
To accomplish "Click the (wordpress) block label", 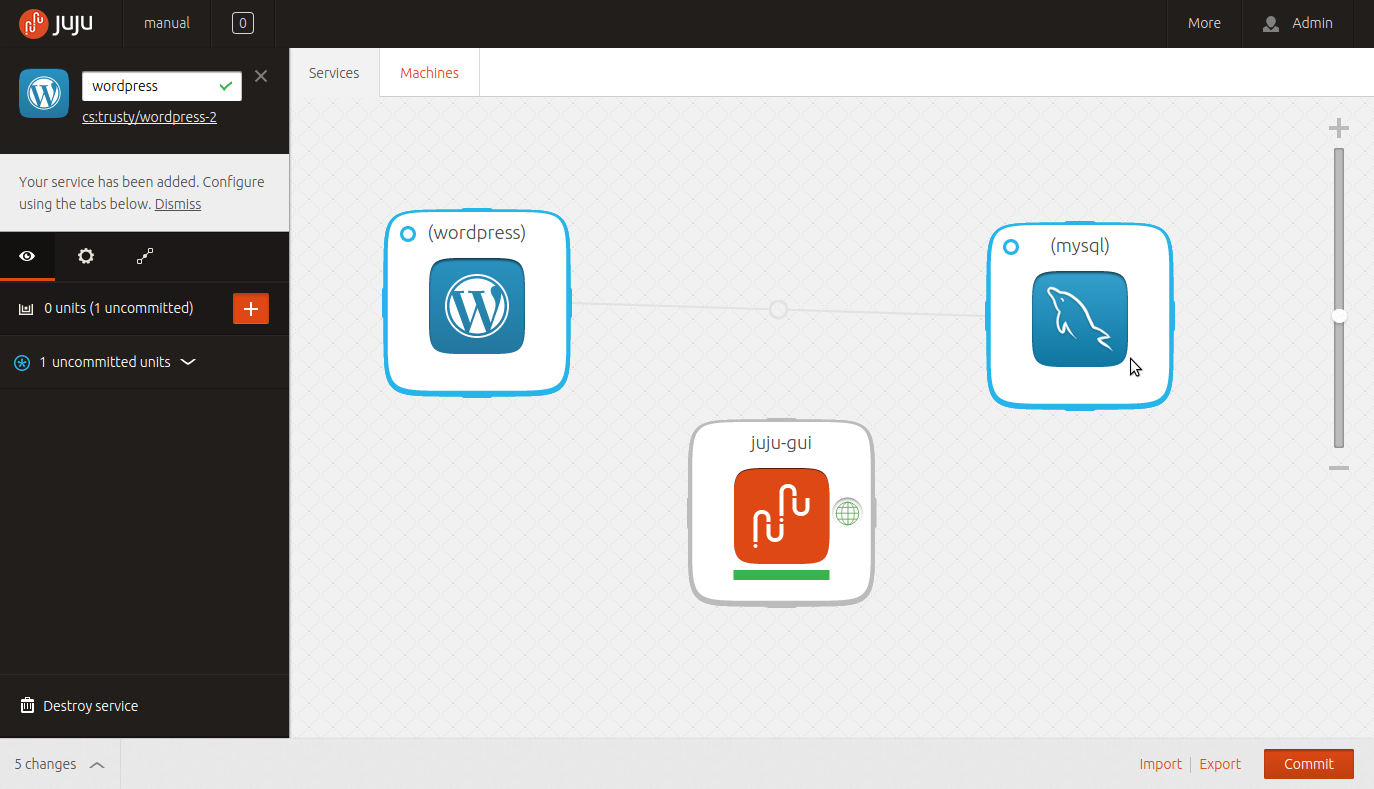I will pyautogui.click(x=477, y=232).
